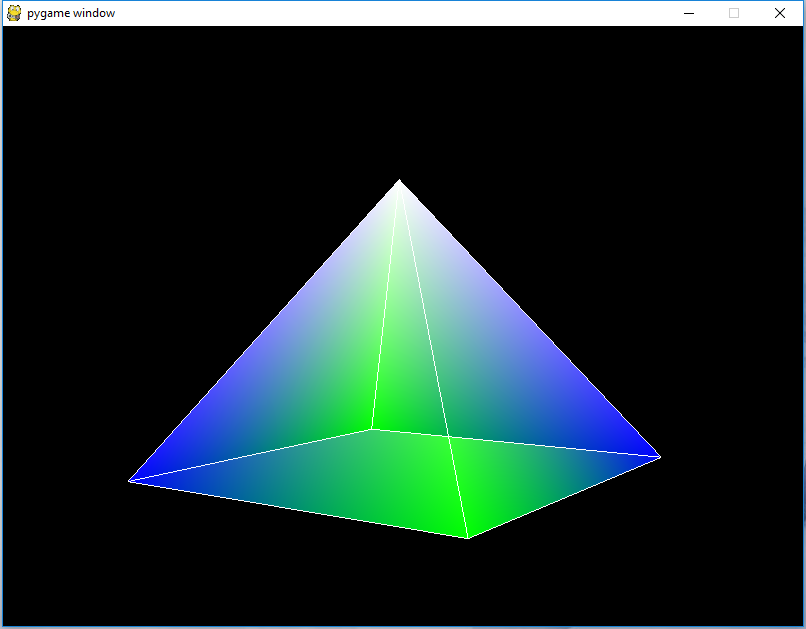The image size is (806, 629).
Task: Click the title bar of the window
Action: 400,12
